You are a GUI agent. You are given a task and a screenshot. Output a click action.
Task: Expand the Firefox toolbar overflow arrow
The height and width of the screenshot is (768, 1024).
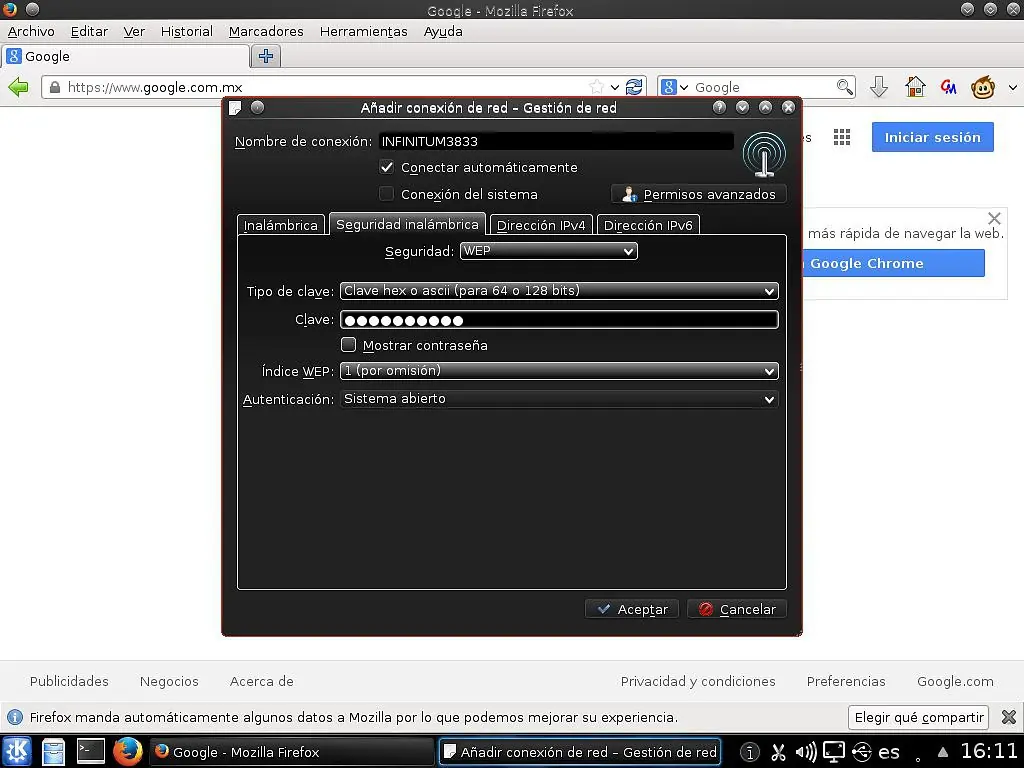[x=1012, y=87]
